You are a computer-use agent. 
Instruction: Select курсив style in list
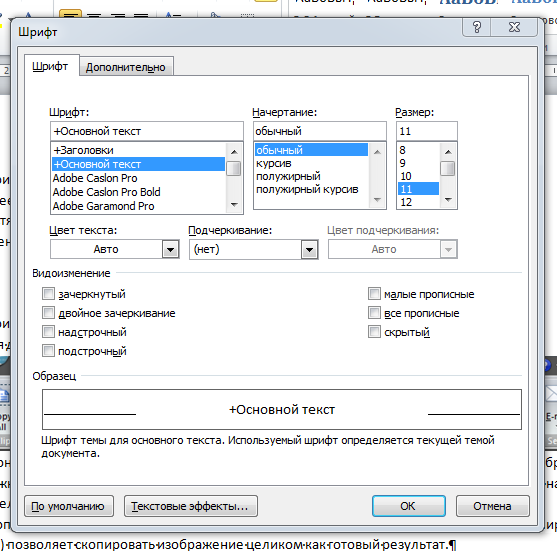click(311, 163)
